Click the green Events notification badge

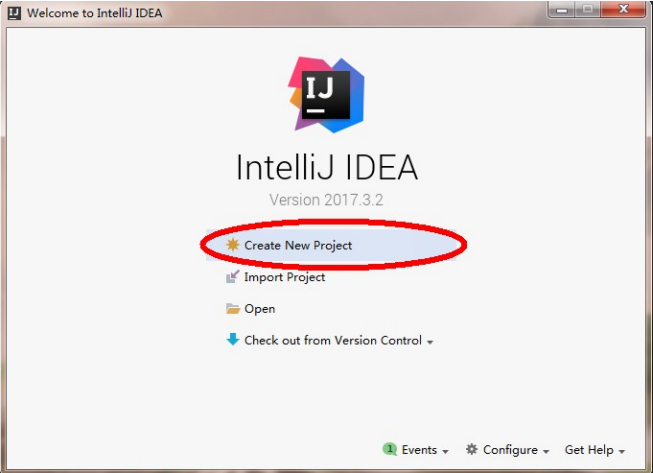pyautogui.click(x=390, y=449)
